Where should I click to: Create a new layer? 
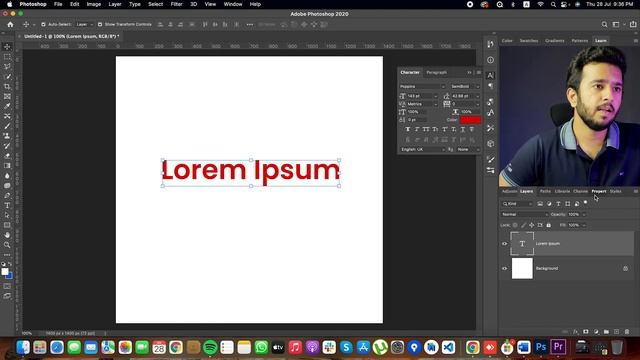(x=616, y=332)
